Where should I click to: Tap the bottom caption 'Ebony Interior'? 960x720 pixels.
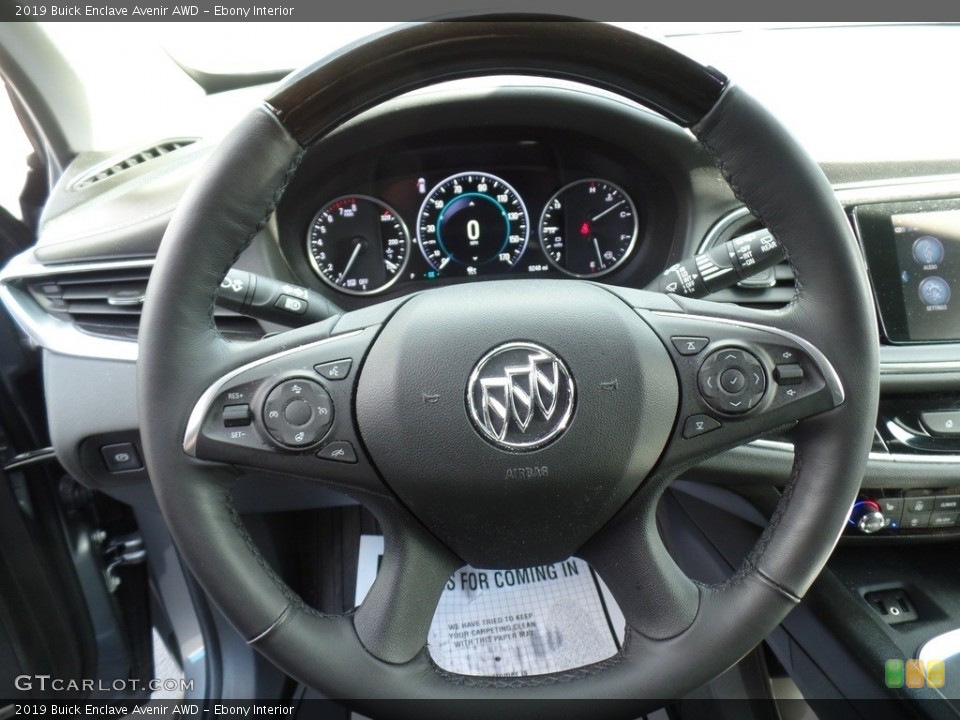tap(254, 710)
